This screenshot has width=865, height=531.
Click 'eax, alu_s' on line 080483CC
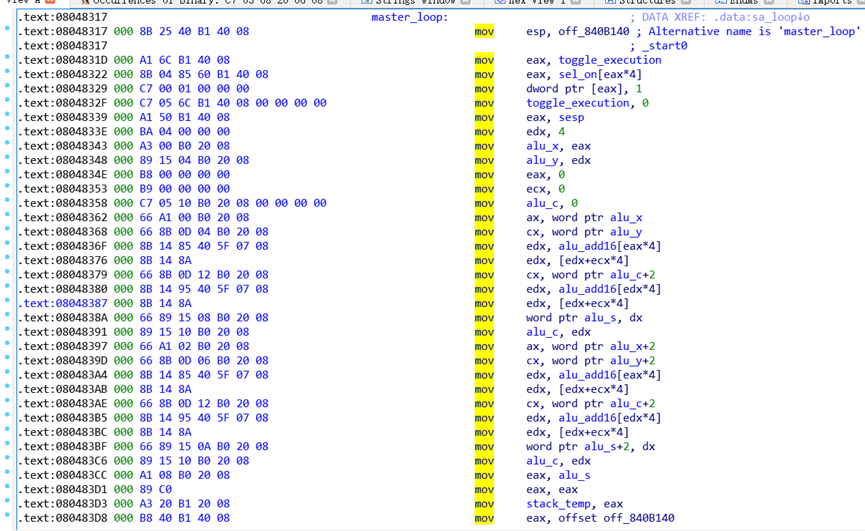[x=558, y=475]
